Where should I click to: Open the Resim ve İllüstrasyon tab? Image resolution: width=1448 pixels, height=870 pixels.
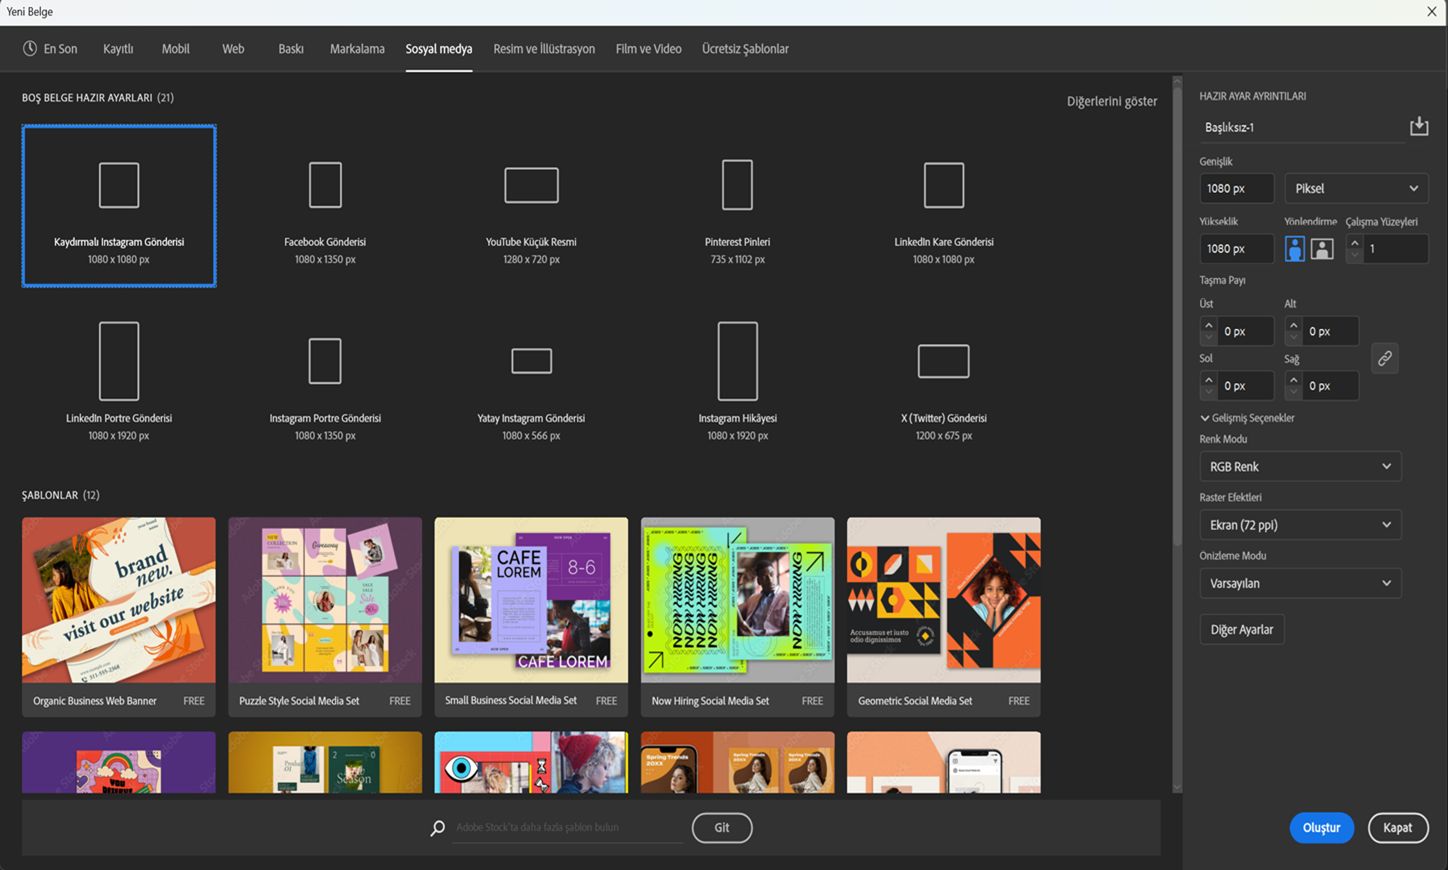544,48
